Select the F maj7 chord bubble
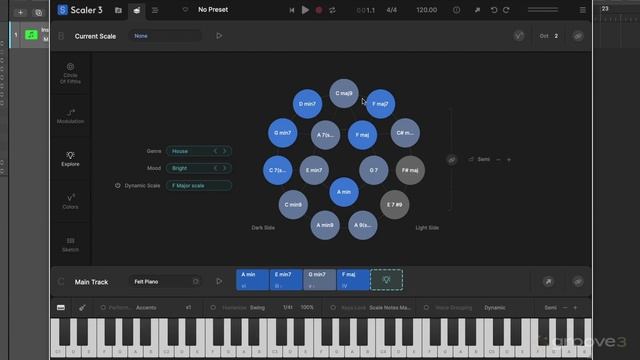640x360 pixels. click(x=380, y=104)
